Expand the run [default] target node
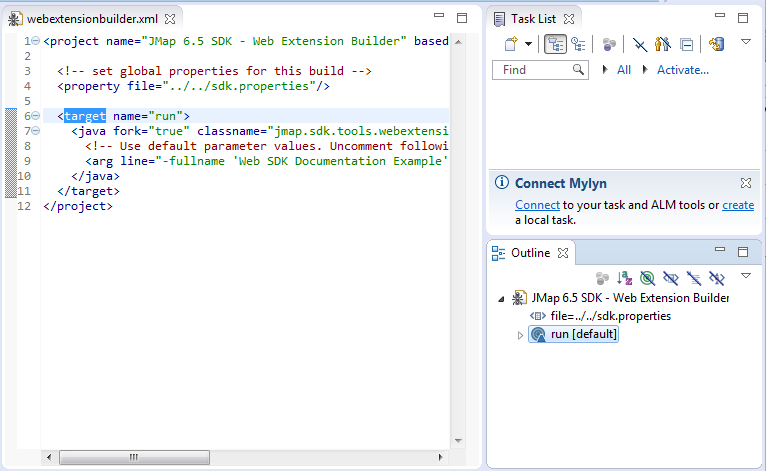The height and width of the screenshot is (471, 766). pos(520,335)
